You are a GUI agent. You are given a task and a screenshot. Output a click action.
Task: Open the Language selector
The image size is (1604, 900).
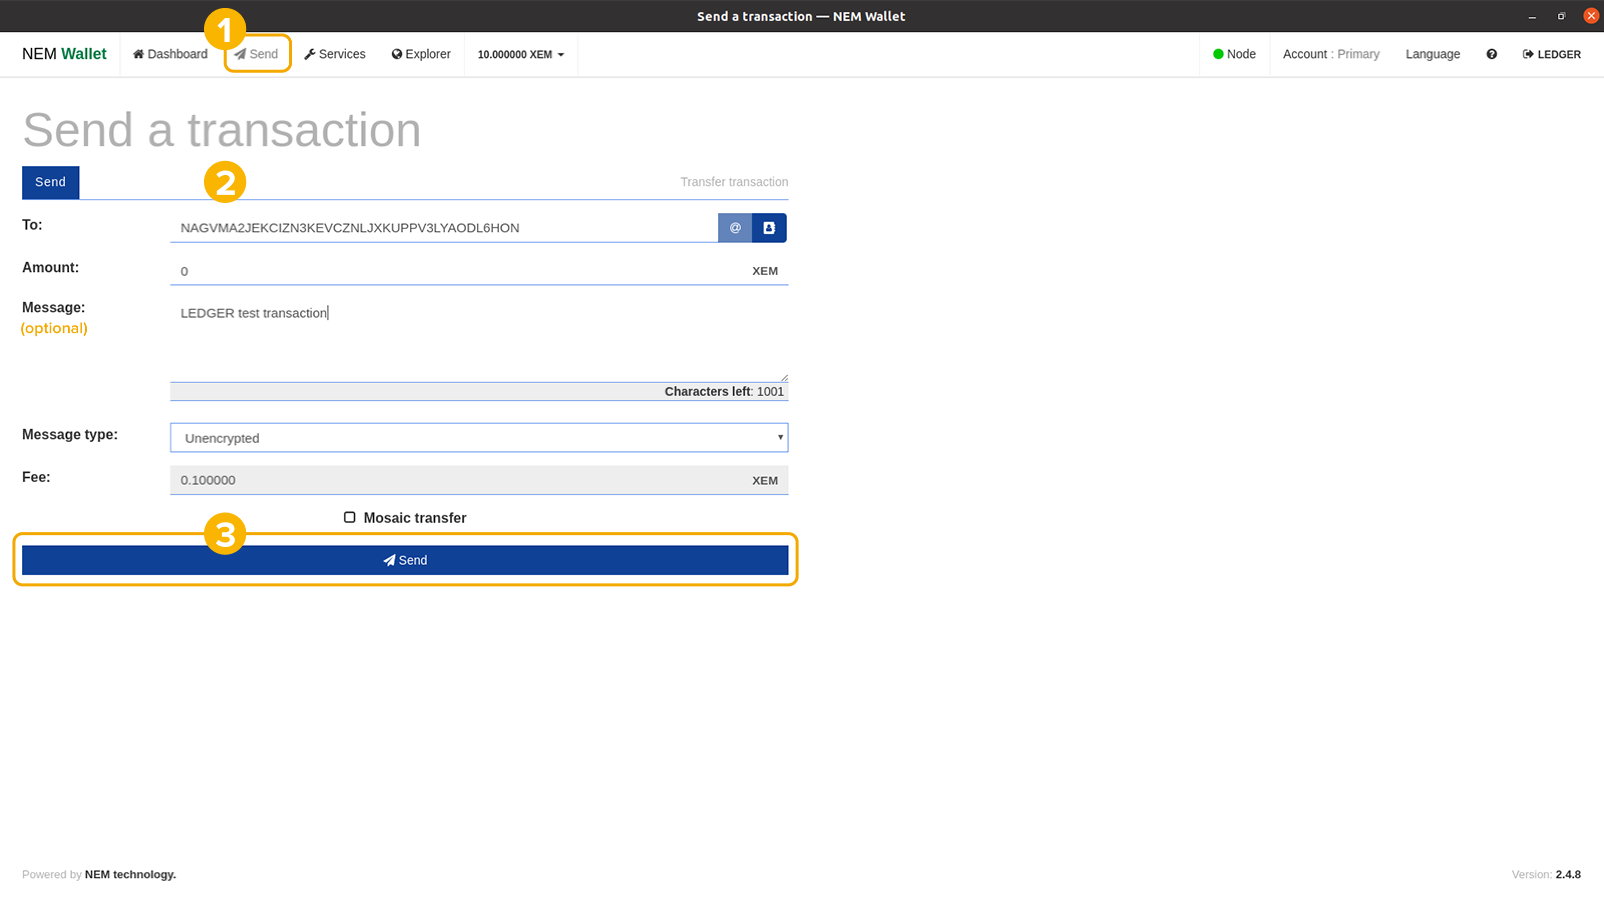[x=1433, y=54]
